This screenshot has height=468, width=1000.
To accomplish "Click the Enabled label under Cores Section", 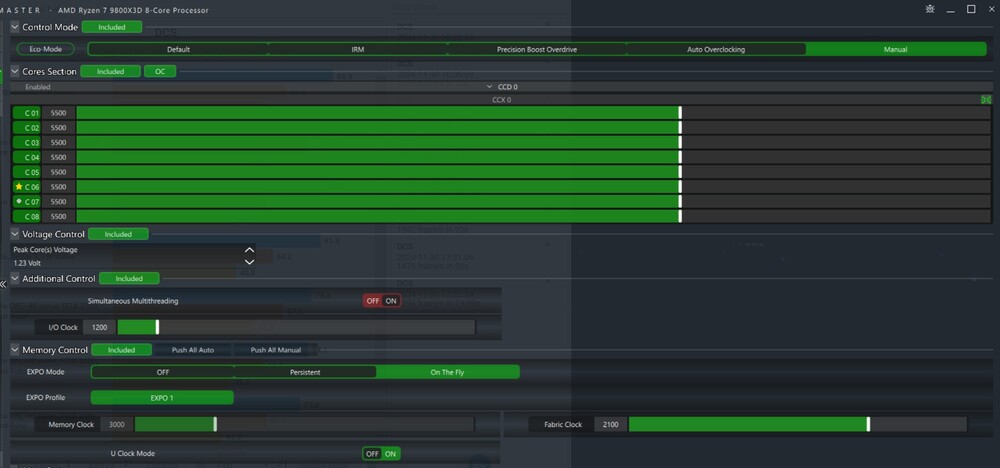I will 38,87.
